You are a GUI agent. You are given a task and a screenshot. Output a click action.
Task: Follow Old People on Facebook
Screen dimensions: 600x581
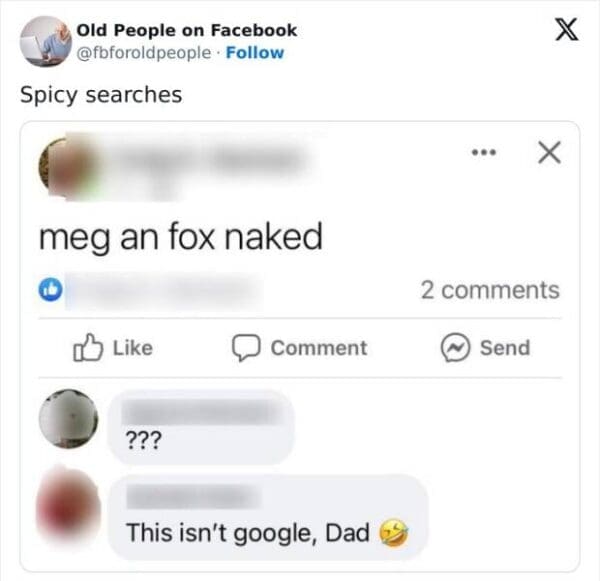coord(257,52)
